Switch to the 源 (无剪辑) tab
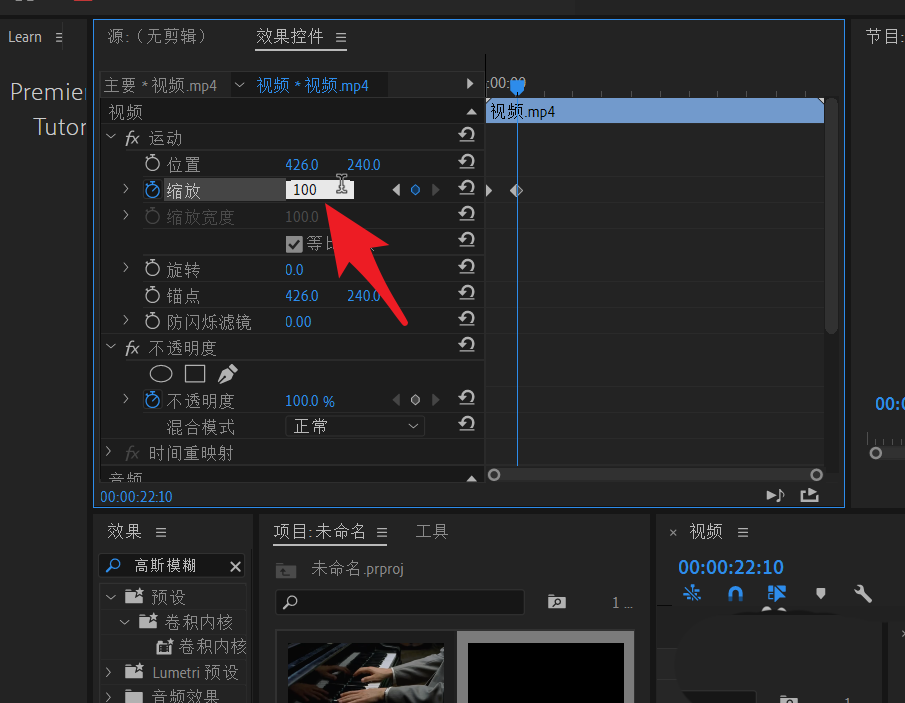Viewport: 905px width, 703px height. point(156,36)
